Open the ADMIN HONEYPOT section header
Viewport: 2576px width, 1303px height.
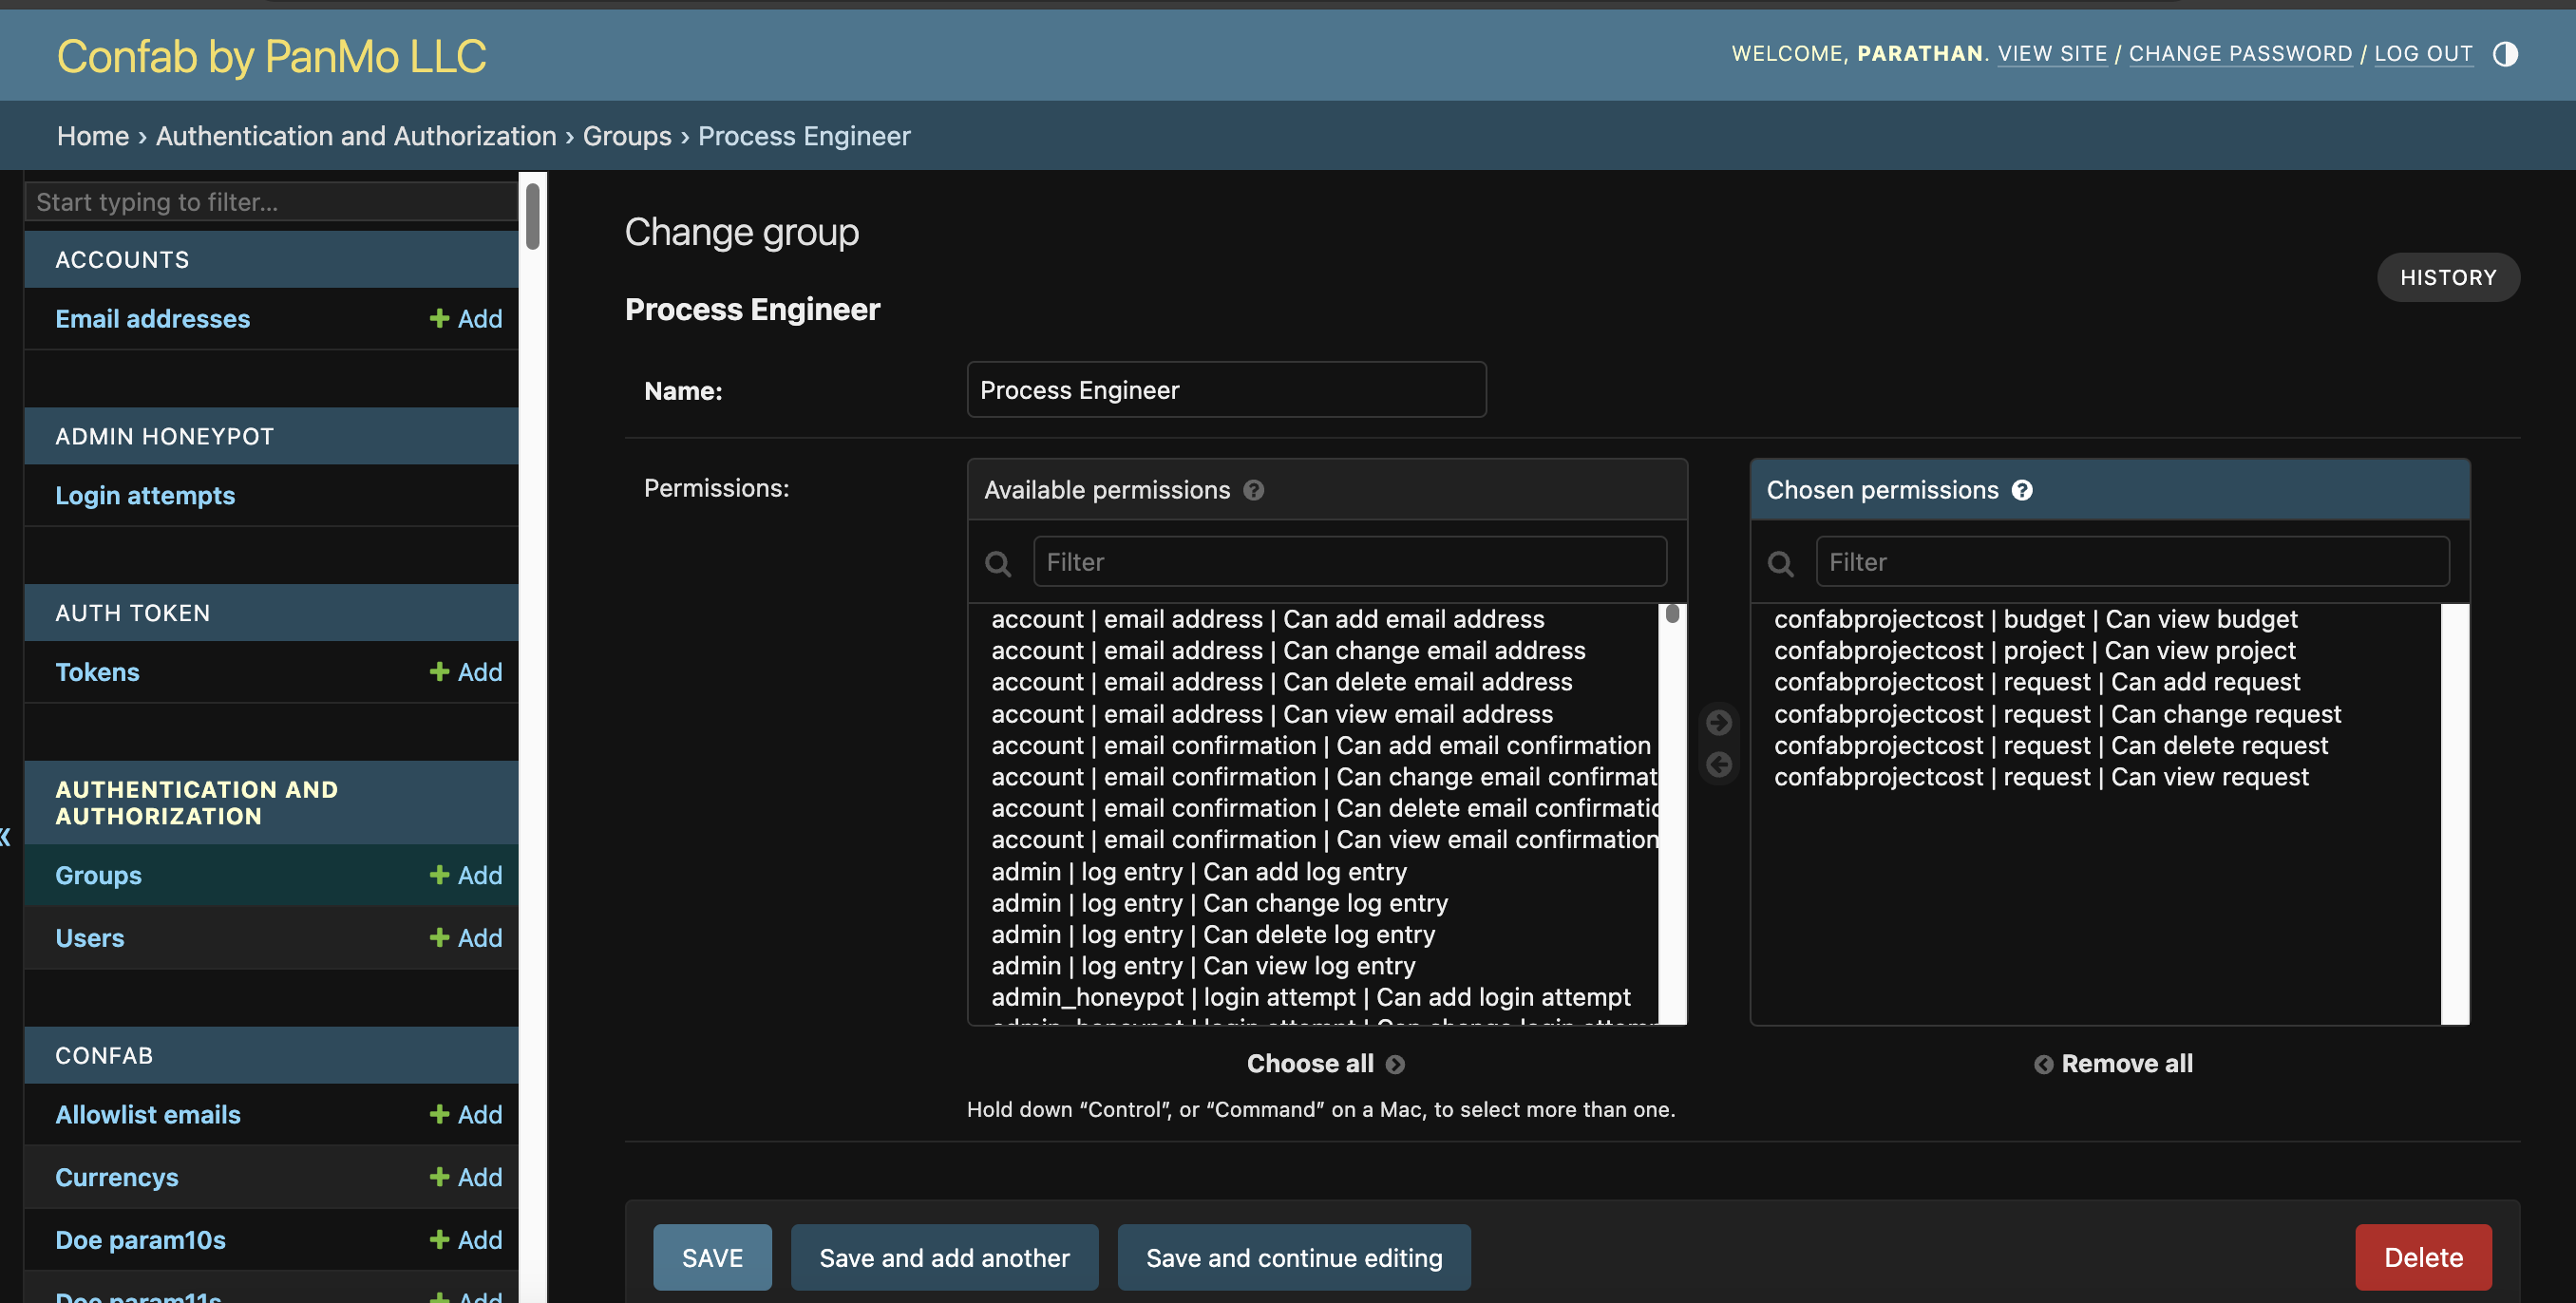[x=164, y=436]
